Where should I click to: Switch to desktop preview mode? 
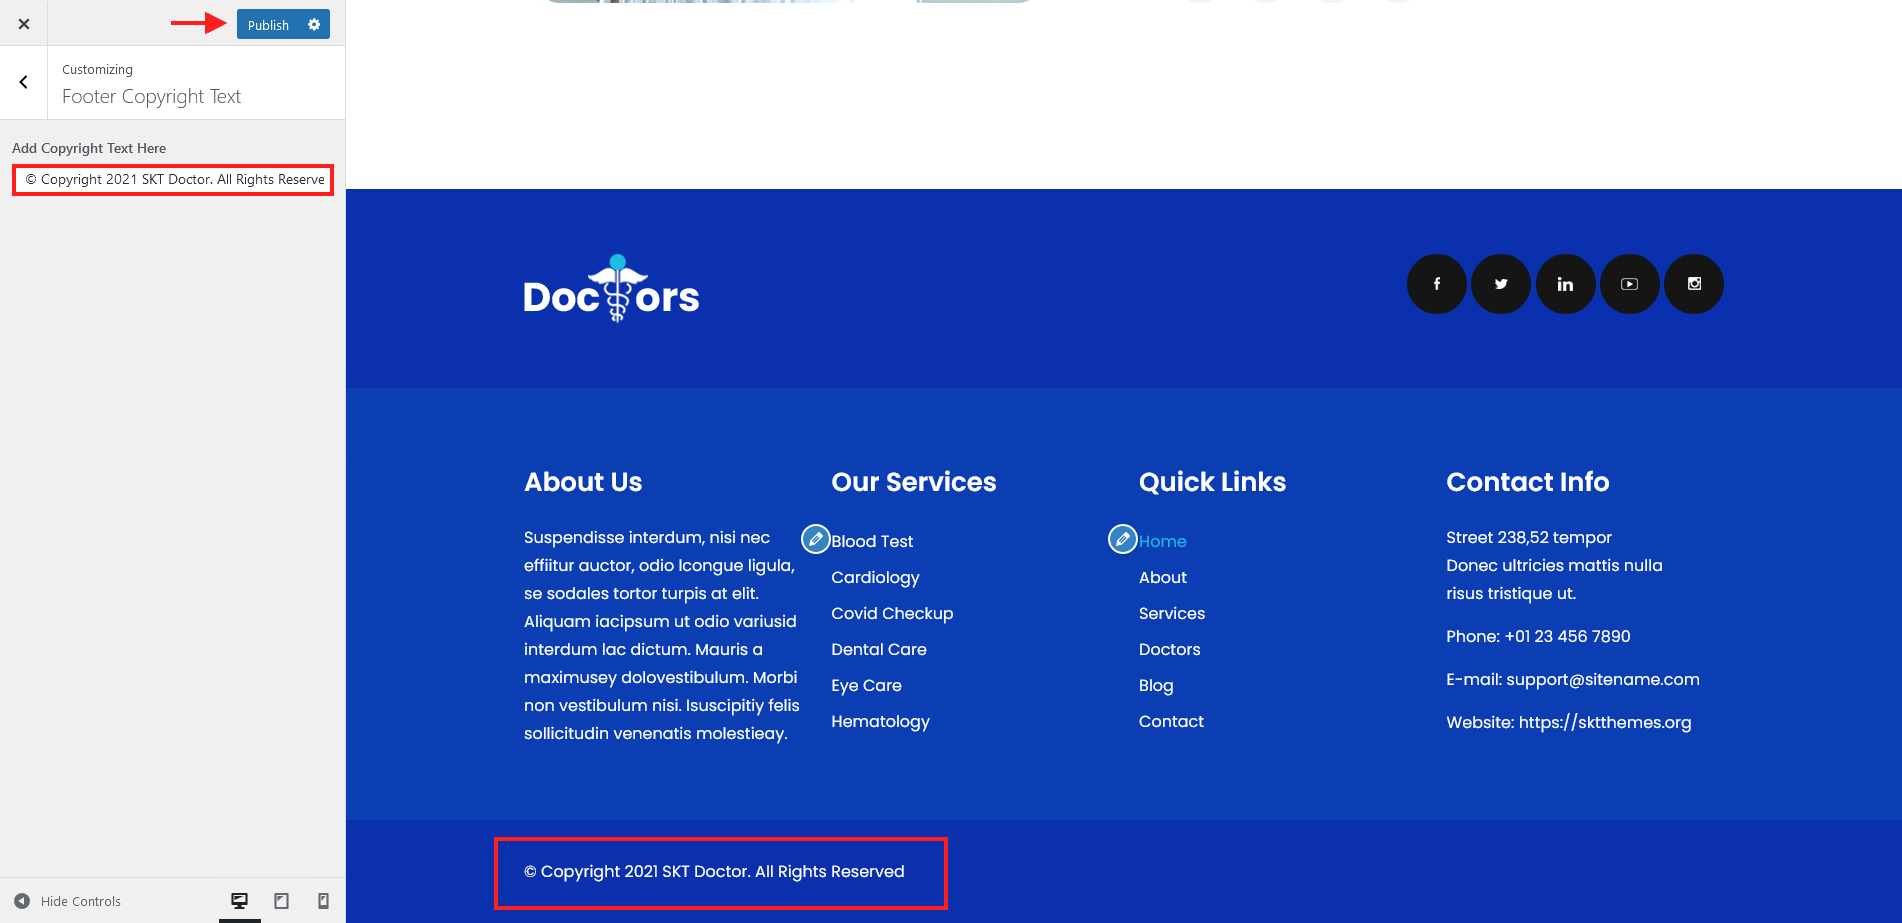(x=240, y=901)
